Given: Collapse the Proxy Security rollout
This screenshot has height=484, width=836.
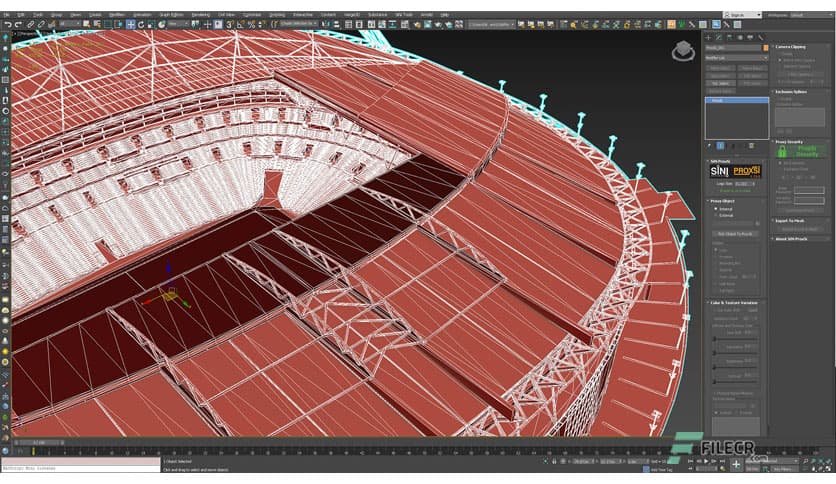Looking at the screenshot, I should point(789,142).
